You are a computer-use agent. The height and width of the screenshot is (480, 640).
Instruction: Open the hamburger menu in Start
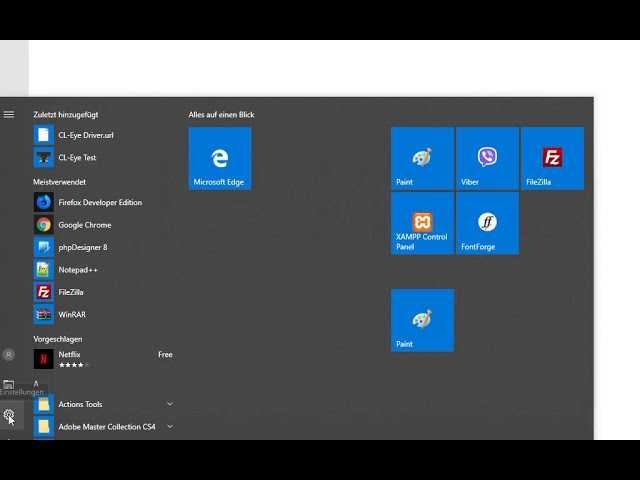tap(9, 115)
